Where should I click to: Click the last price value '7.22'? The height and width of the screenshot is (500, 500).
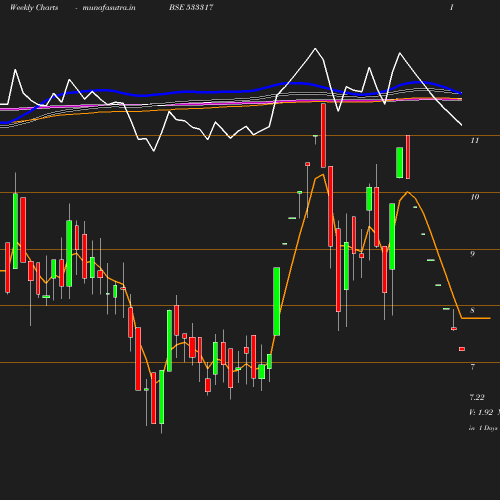(x=477, y=397)
